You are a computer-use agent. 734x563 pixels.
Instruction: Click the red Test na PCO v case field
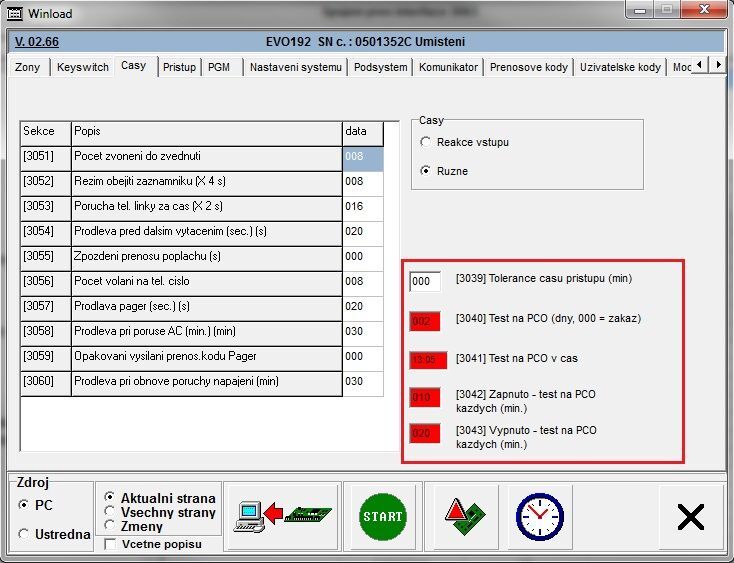click(x=428, y=360)
